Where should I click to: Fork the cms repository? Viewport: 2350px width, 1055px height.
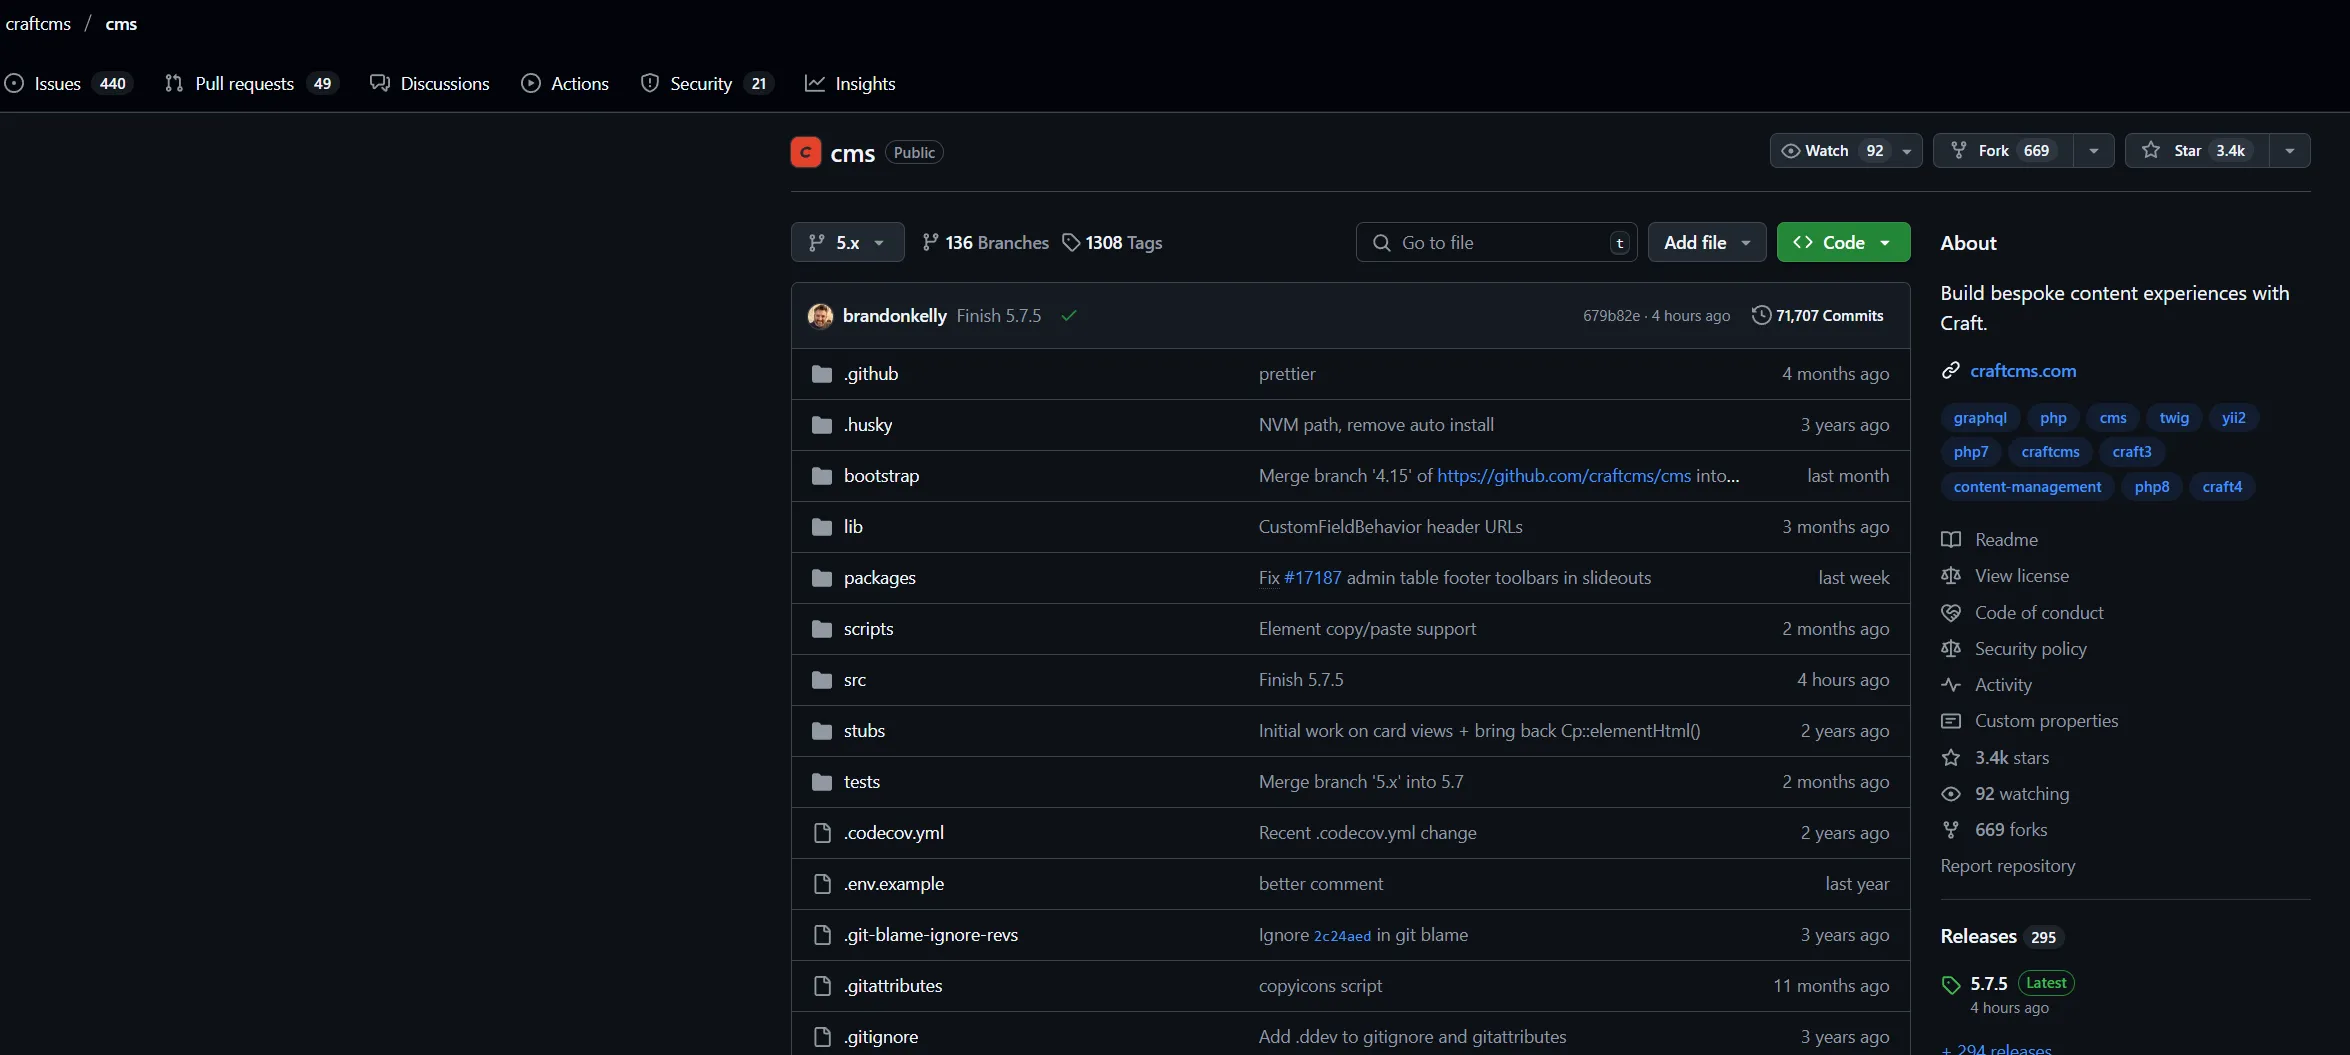(2003, 151)
